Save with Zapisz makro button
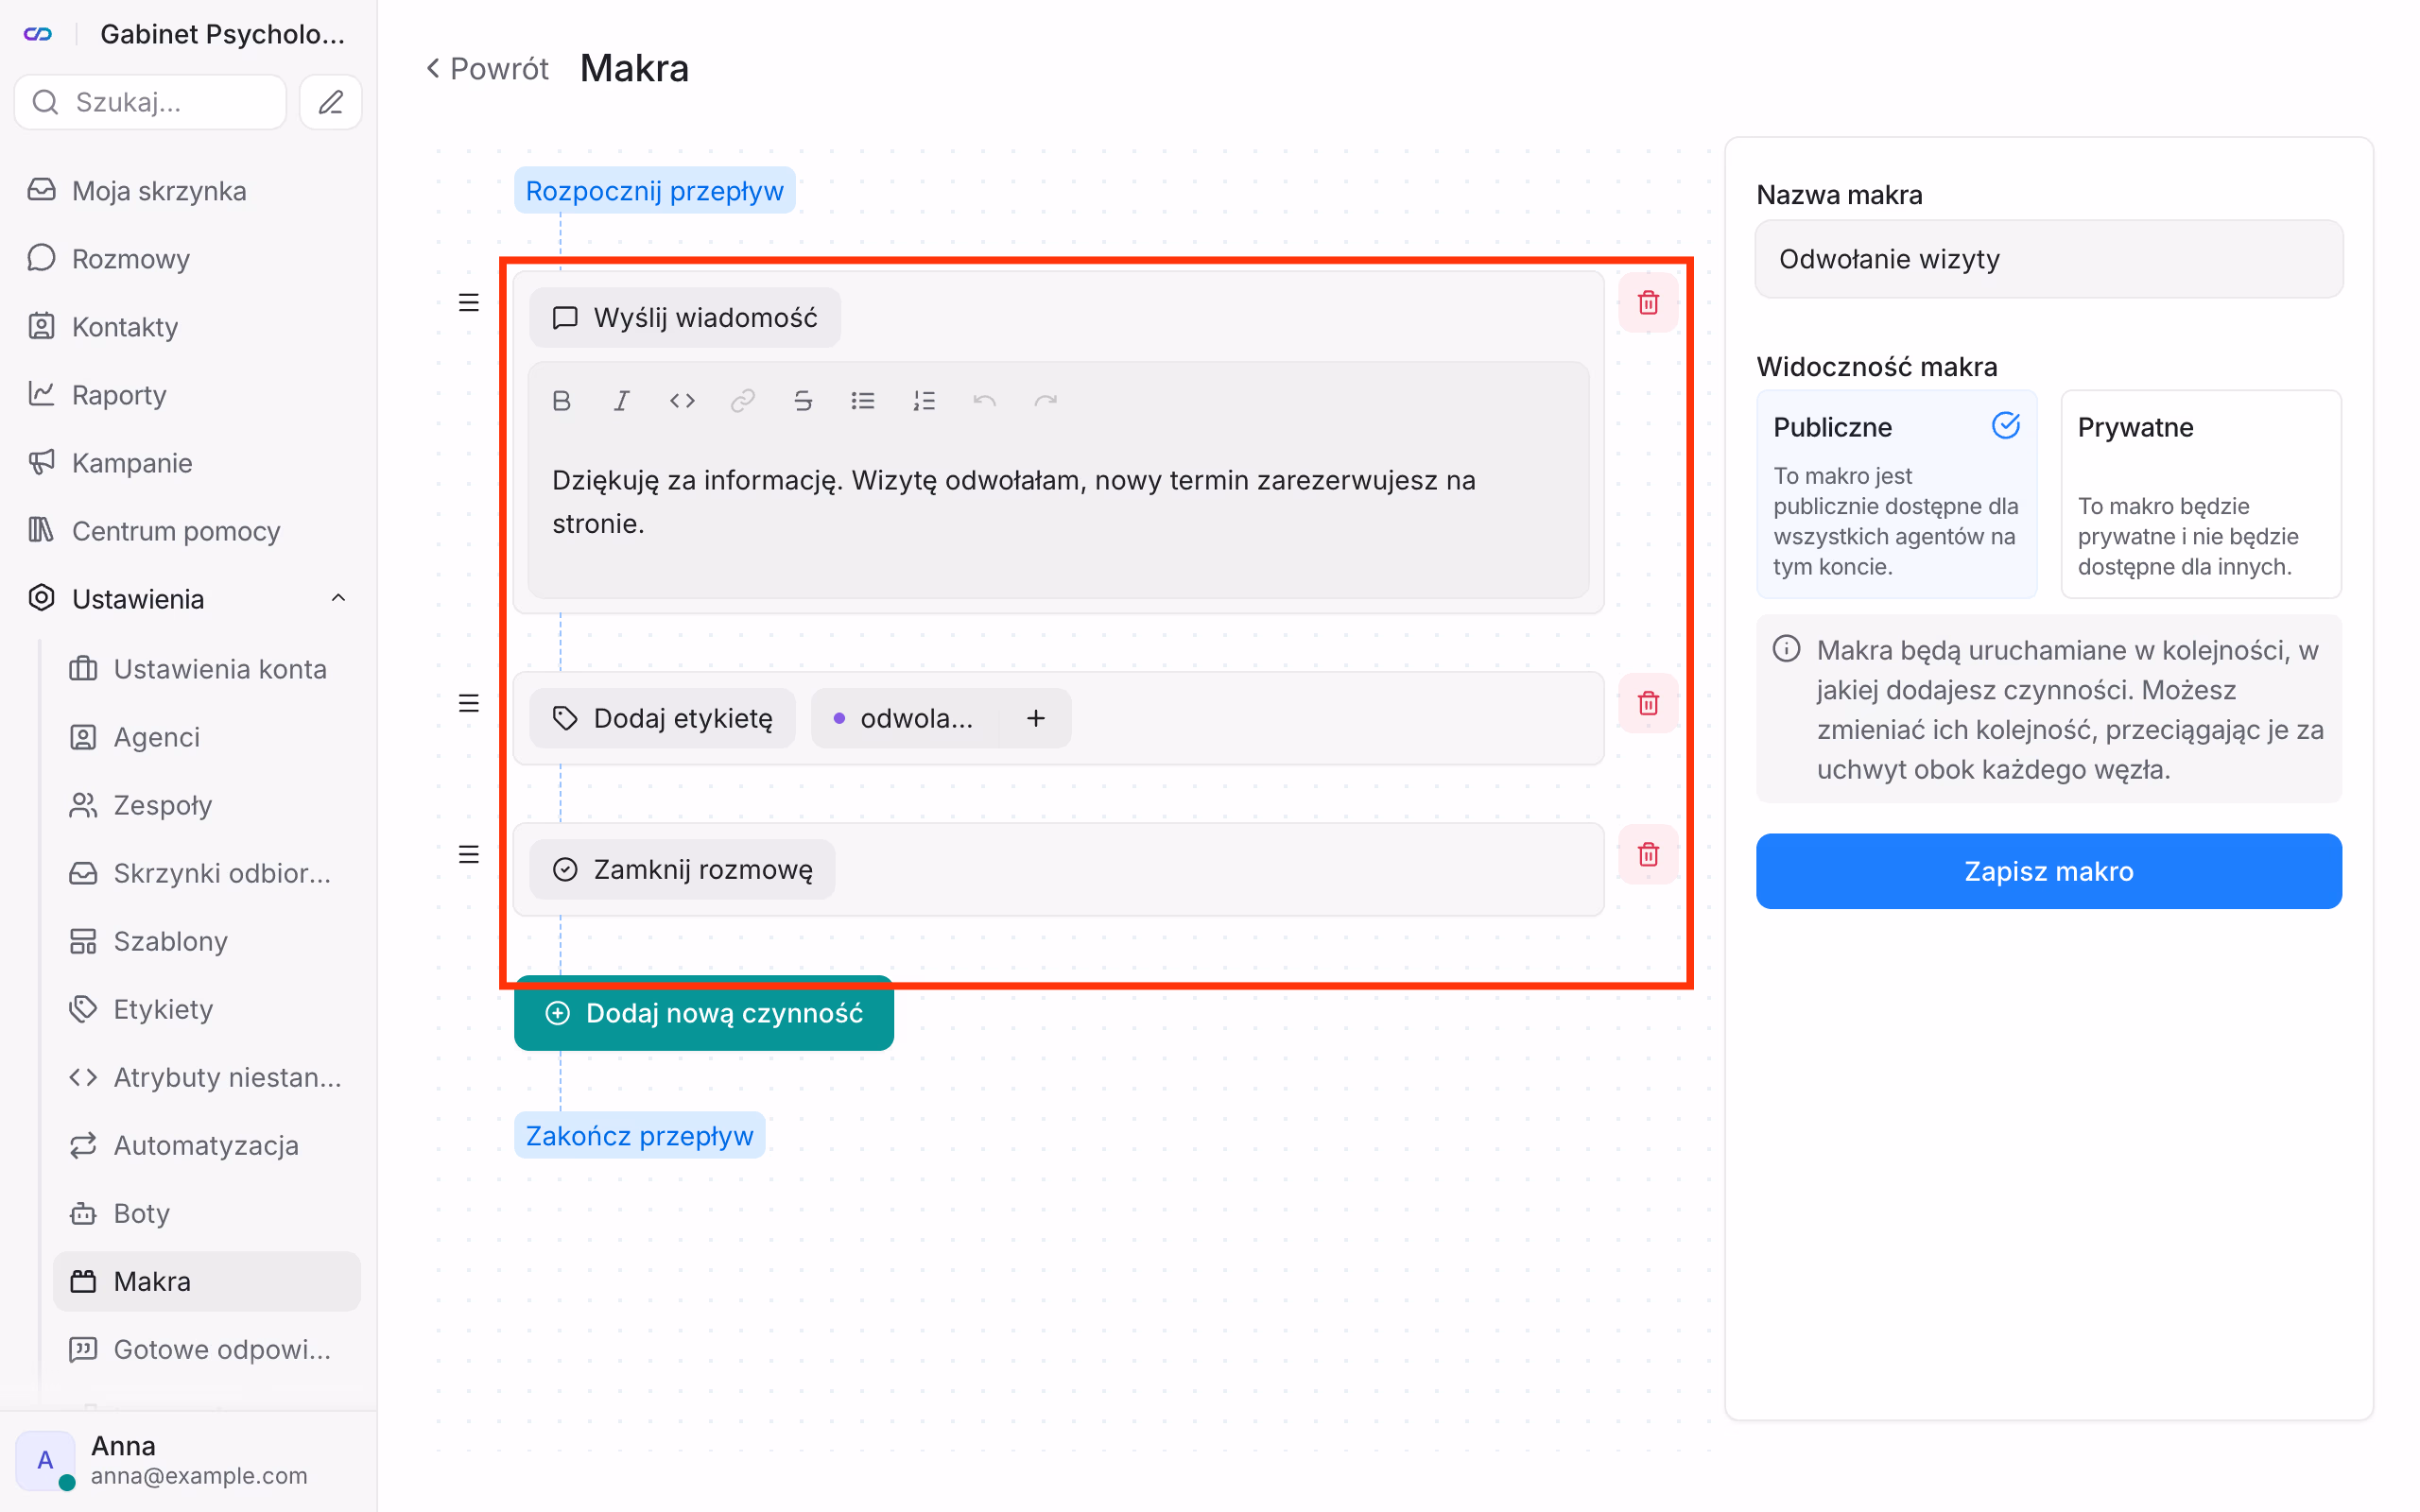This screenshot has width=2420, height=1512. (2048, 871)
